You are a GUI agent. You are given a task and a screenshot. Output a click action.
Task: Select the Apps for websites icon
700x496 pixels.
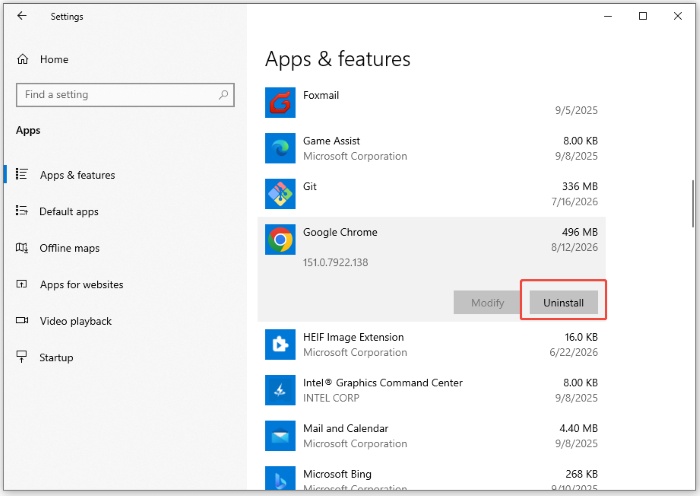pos(21,284)
